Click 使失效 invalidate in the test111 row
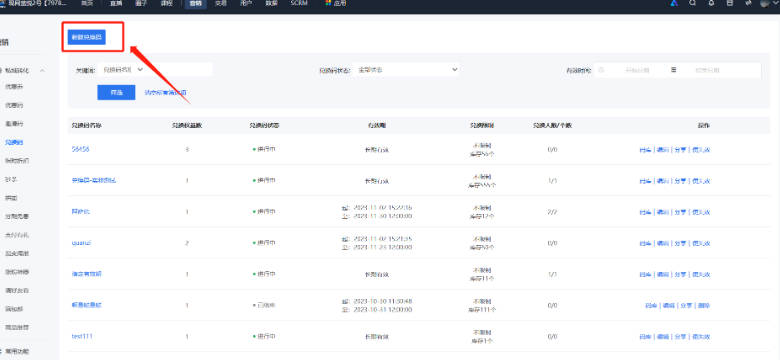The height and width of the screenshot is (360, 780). click(700, 337)
